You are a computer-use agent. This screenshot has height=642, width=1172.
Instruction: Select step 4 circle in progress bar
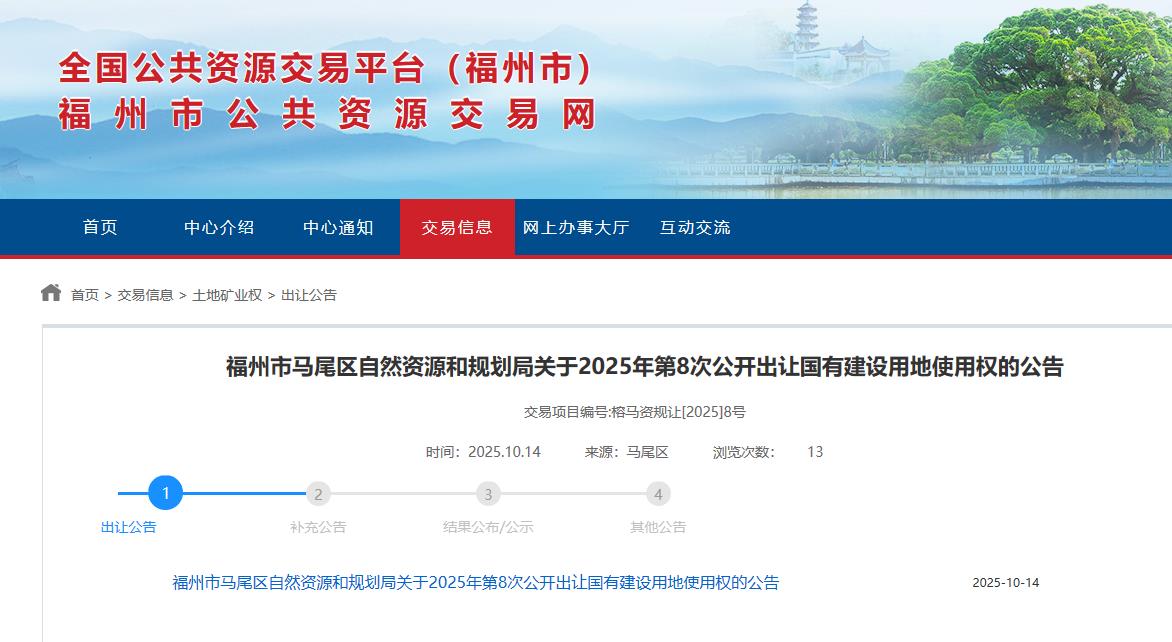pyautogui.click(x=658, y=494)
